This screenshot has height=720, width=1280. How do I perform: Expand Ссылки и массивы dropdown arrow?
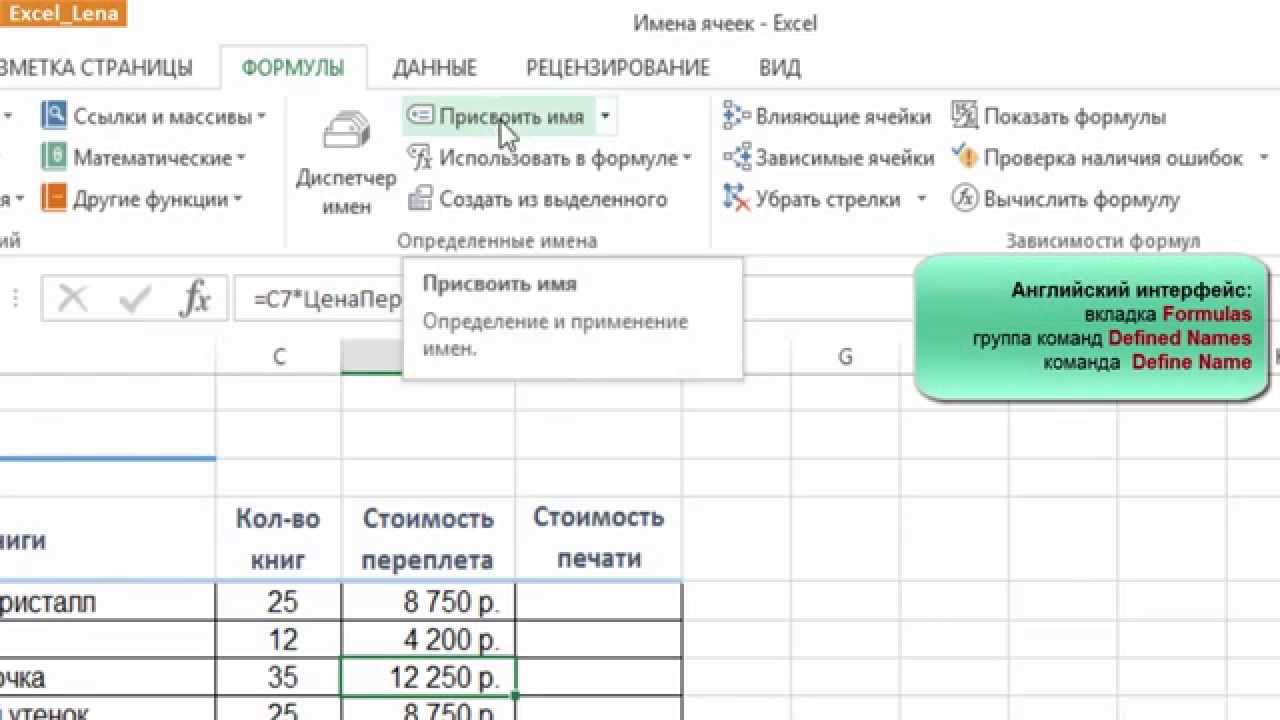coord(261,116)
